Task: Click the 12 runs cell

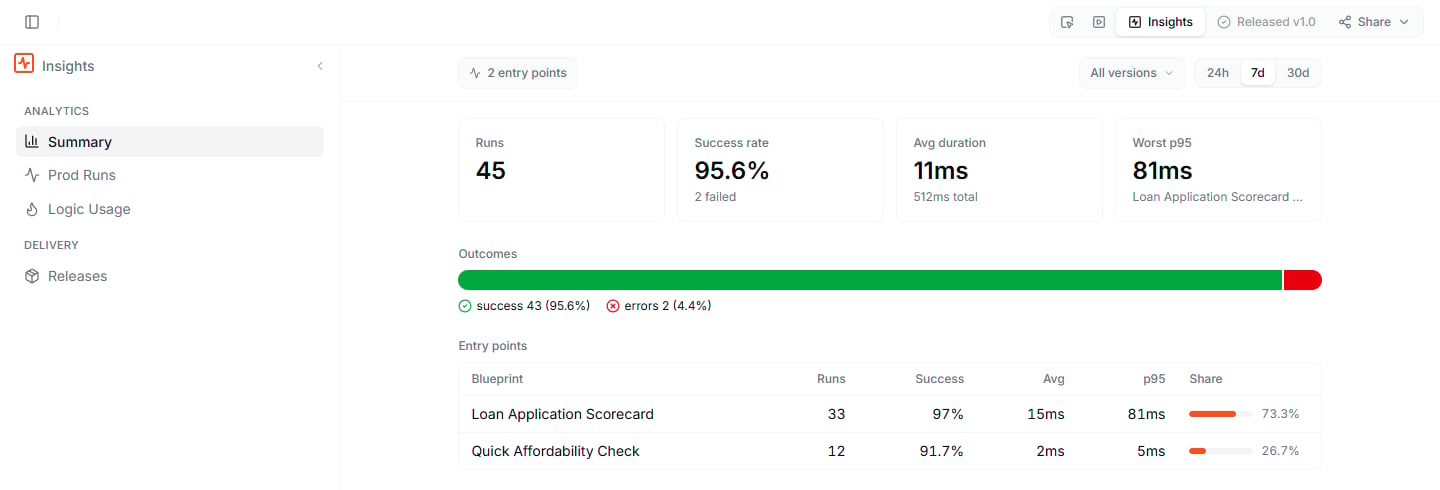Action: tap(836, 451)
